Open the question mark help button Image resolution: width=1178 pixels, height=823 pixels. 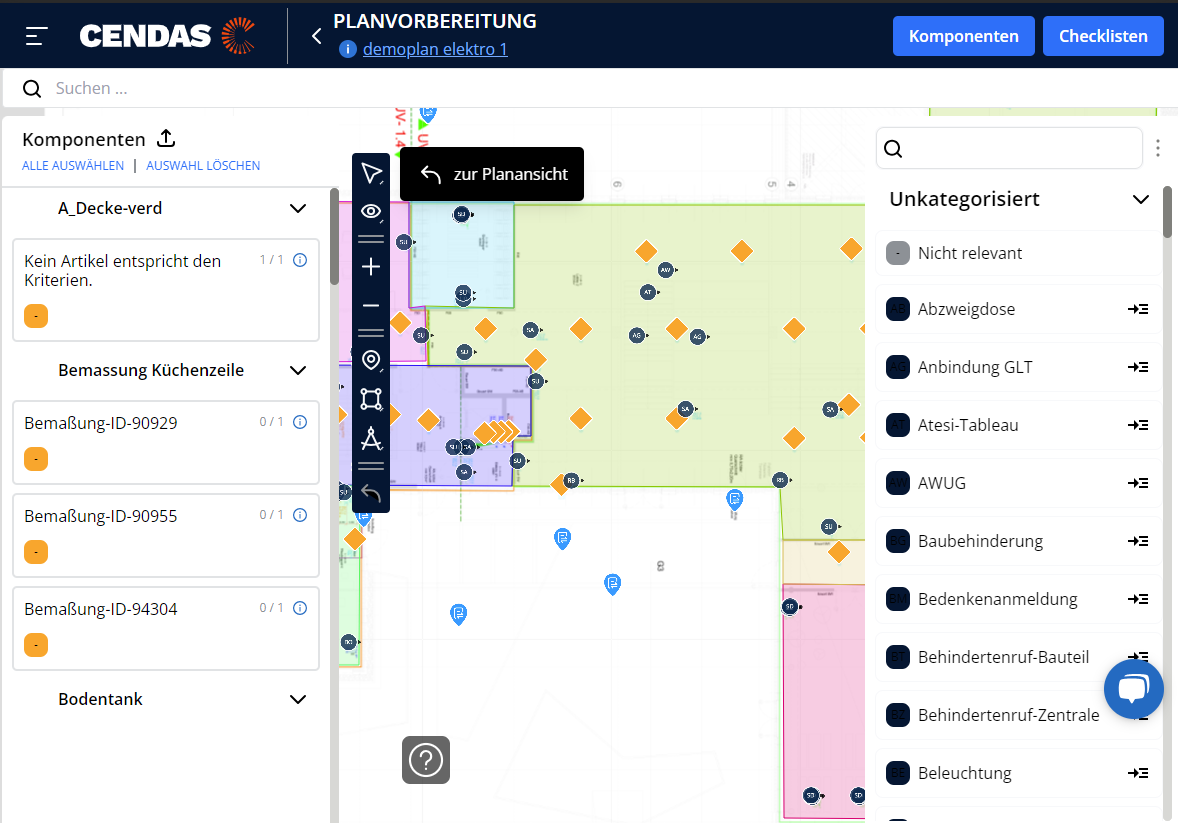426,760
